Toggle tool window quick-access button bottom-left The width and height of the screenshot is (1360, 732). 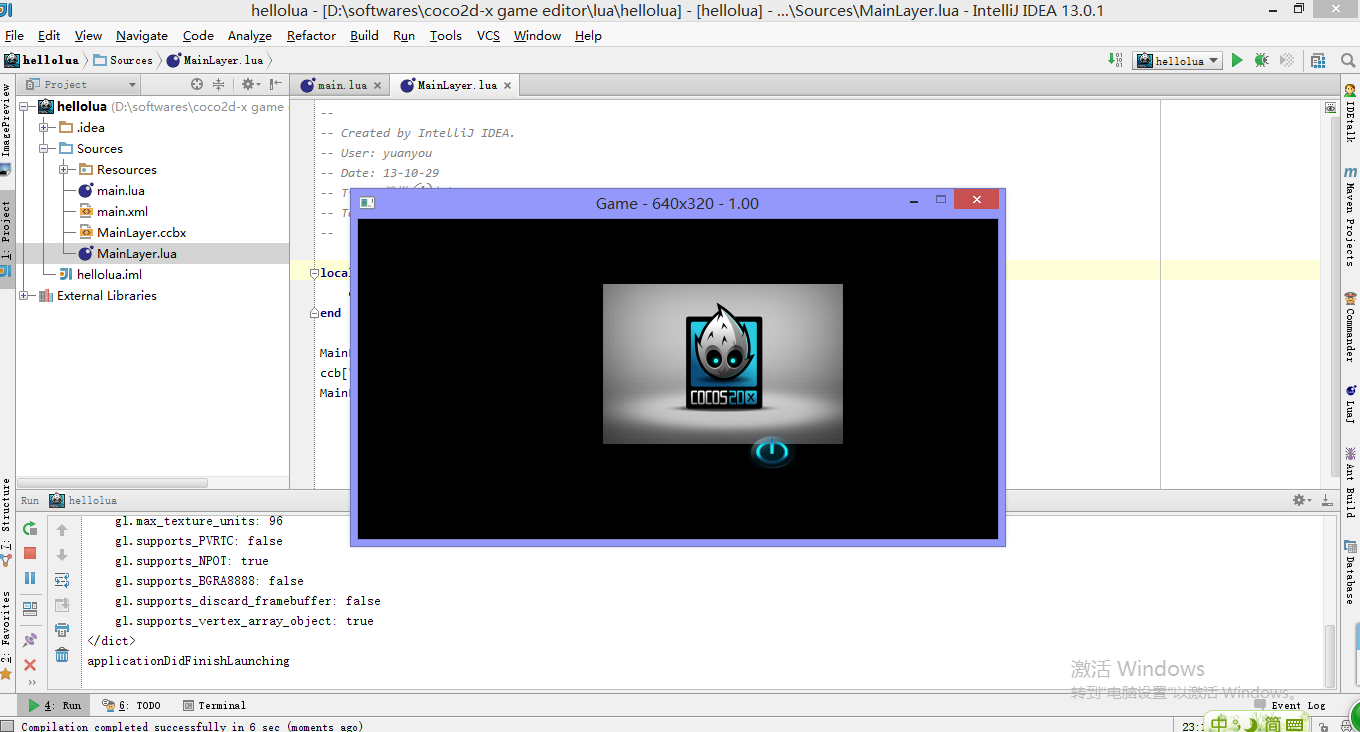7,725
